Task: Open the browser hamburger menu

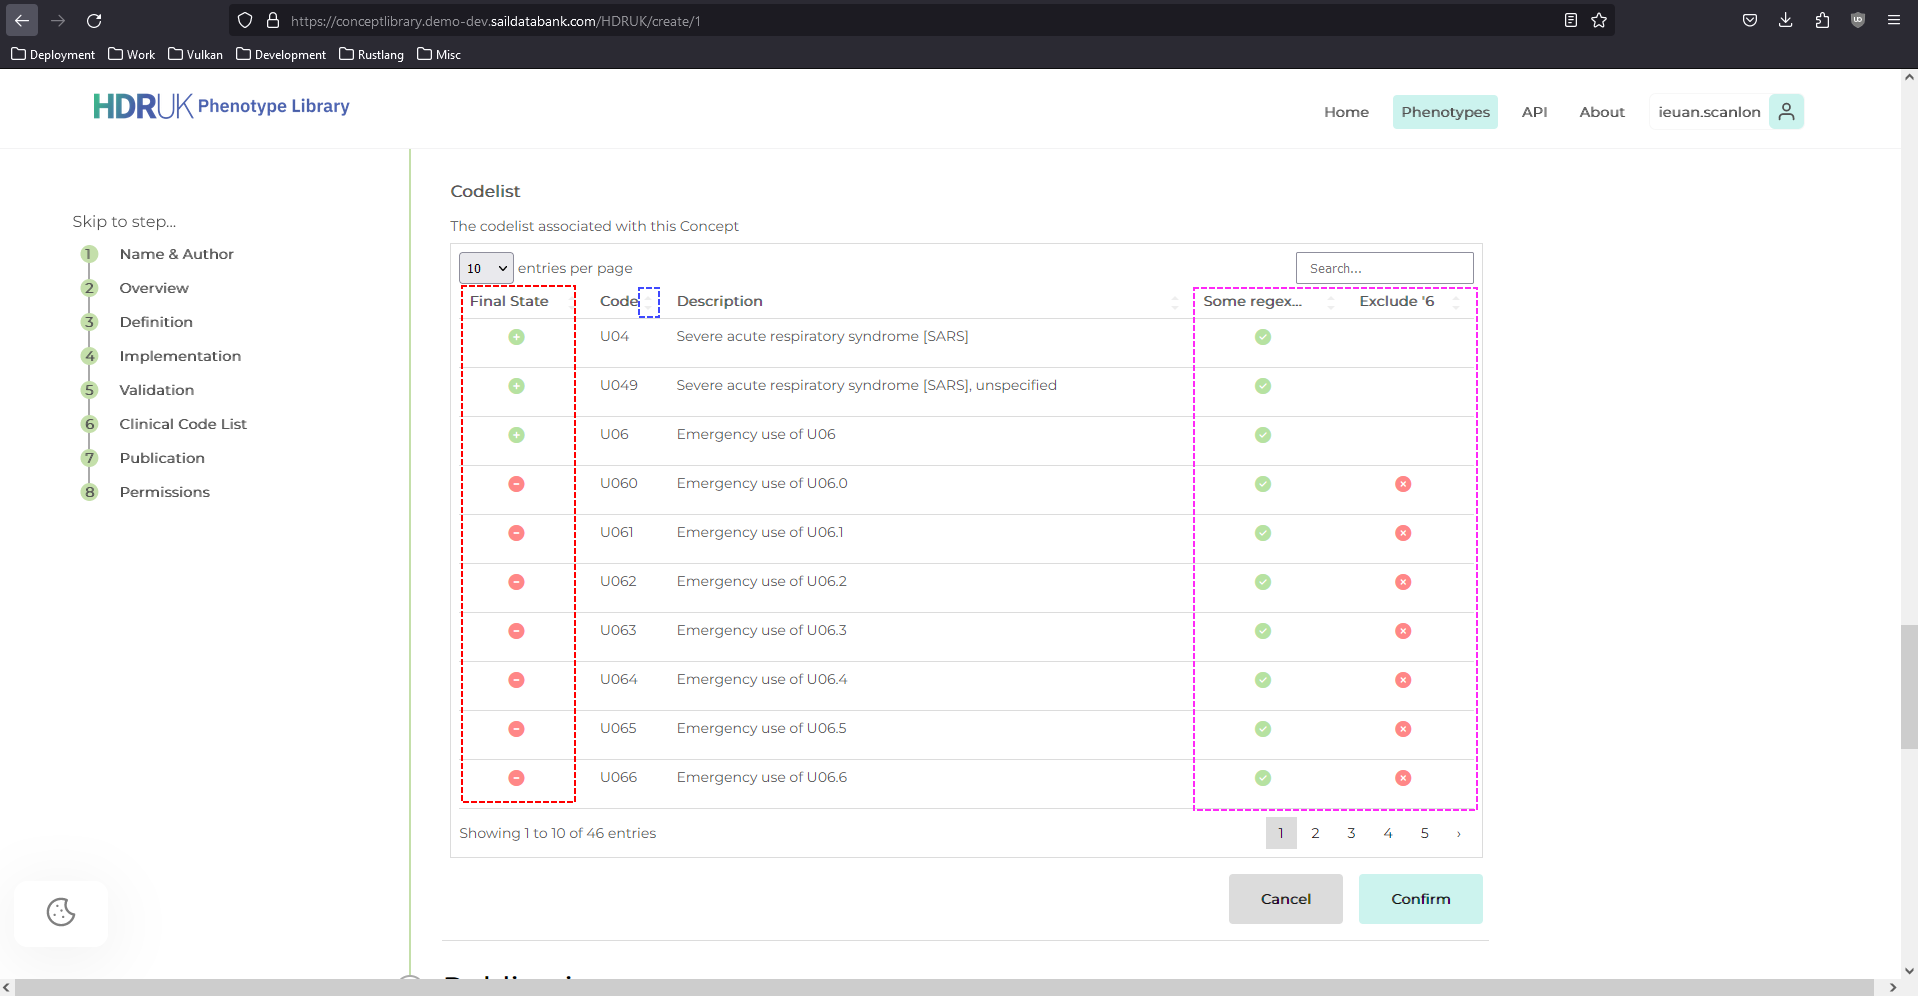Action: point(1894,20)
